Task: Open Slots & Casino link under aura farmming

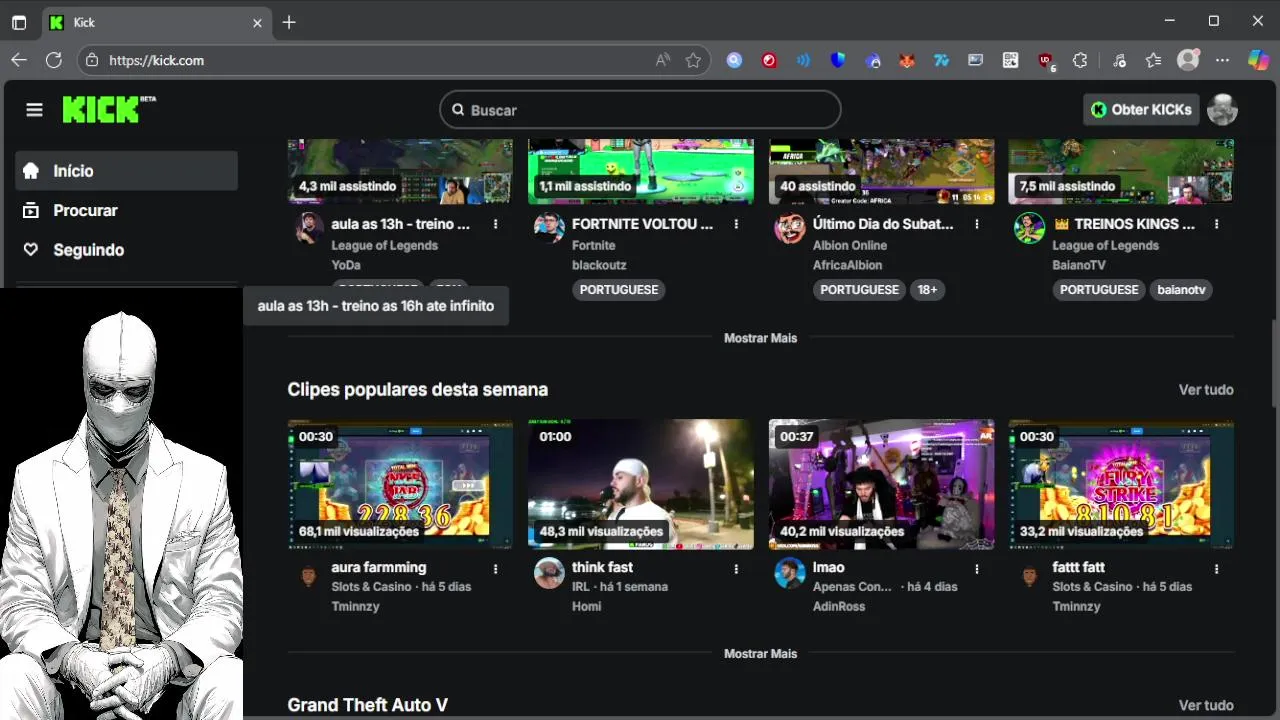Action: click(x=372, y=587)
